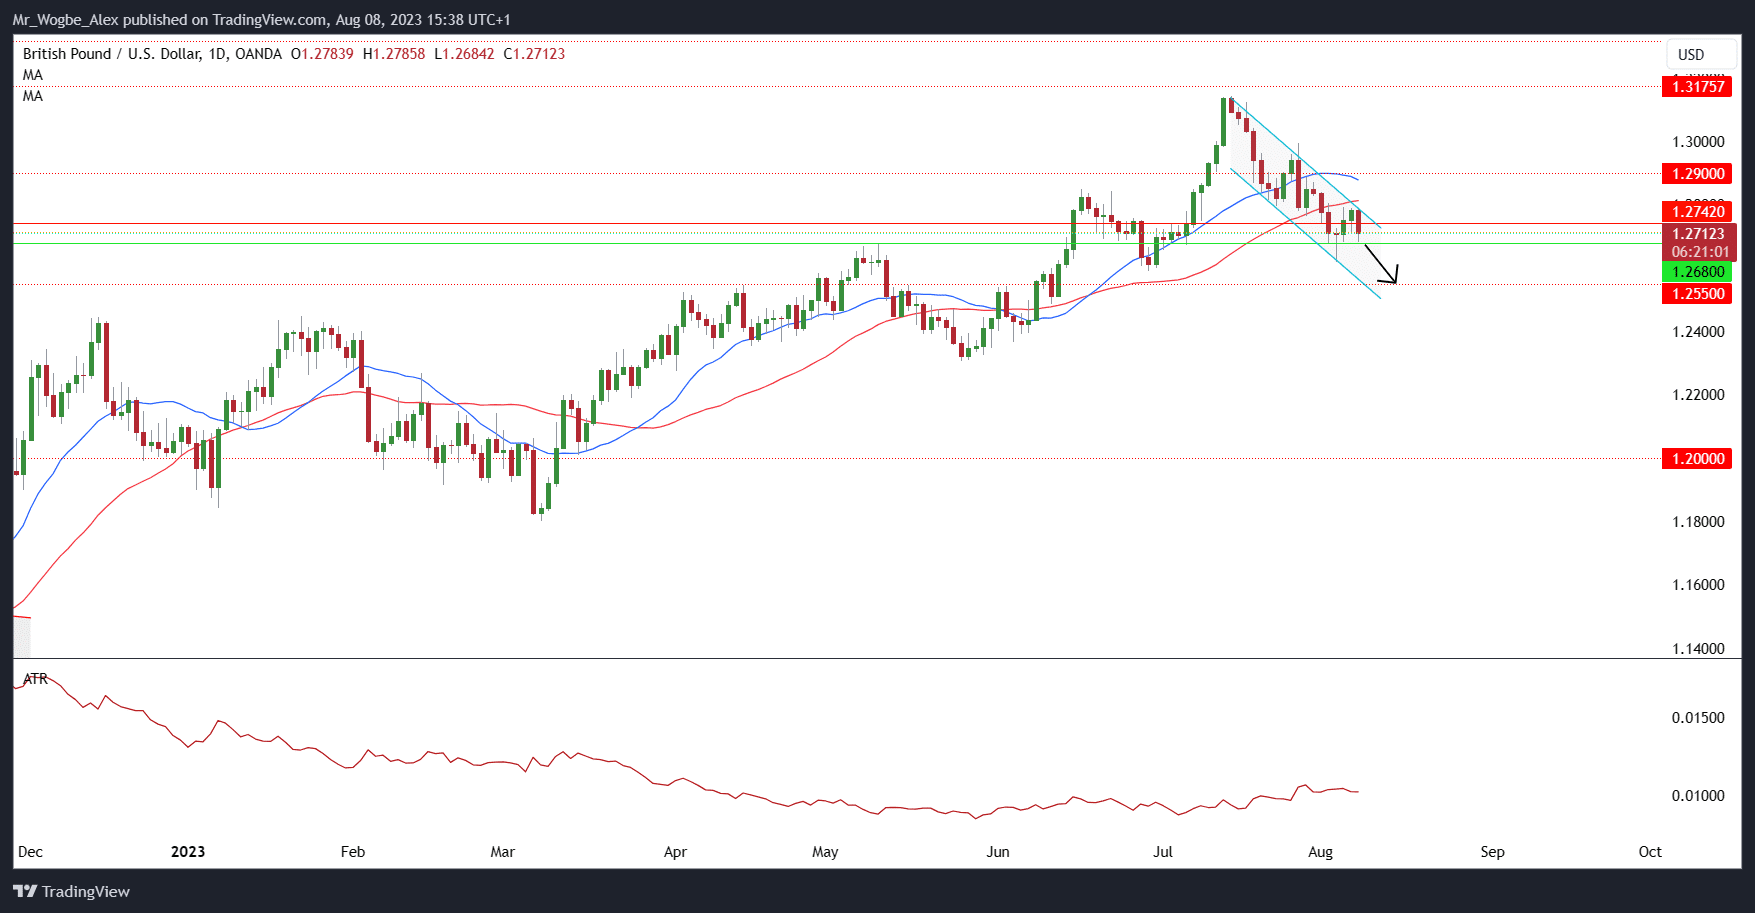Click the low value L1.26842

point(464,54)
